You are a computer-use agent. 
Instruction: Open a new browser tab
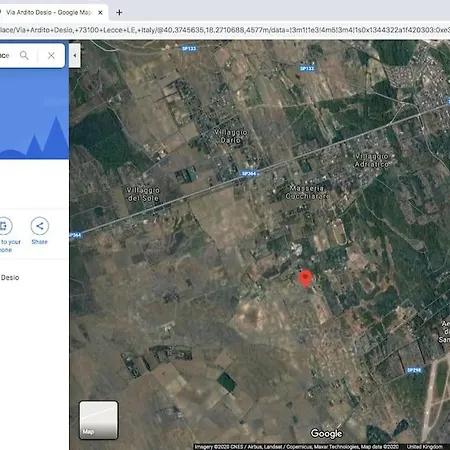pyautogui.click(x=119, y=13)
